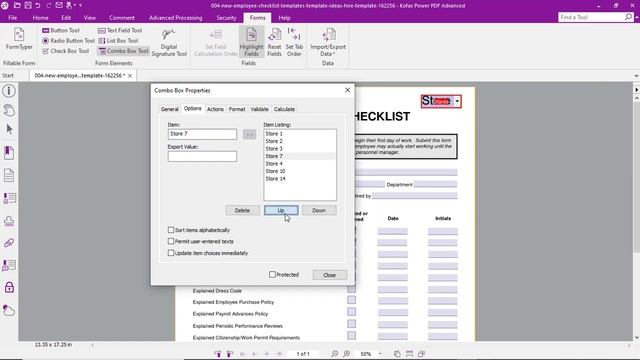Open the file folder icon in quick access
Image resolution: width=640 pixels, height=360 pixels.
click(17, 5)
